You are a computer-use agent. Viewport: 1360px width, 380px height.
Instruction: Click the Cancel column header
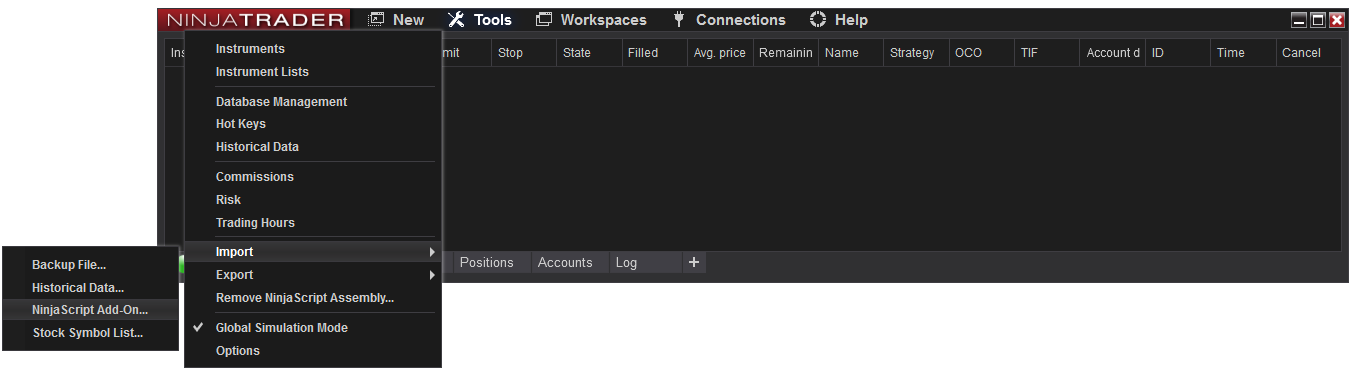(1309, 53)
